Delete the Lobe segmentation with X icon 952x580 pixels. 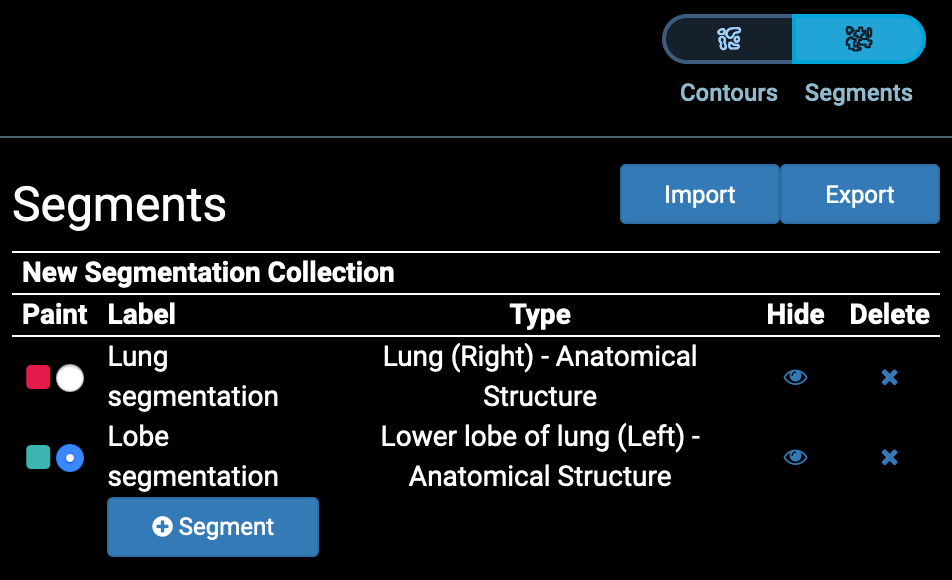click(889, 457)
